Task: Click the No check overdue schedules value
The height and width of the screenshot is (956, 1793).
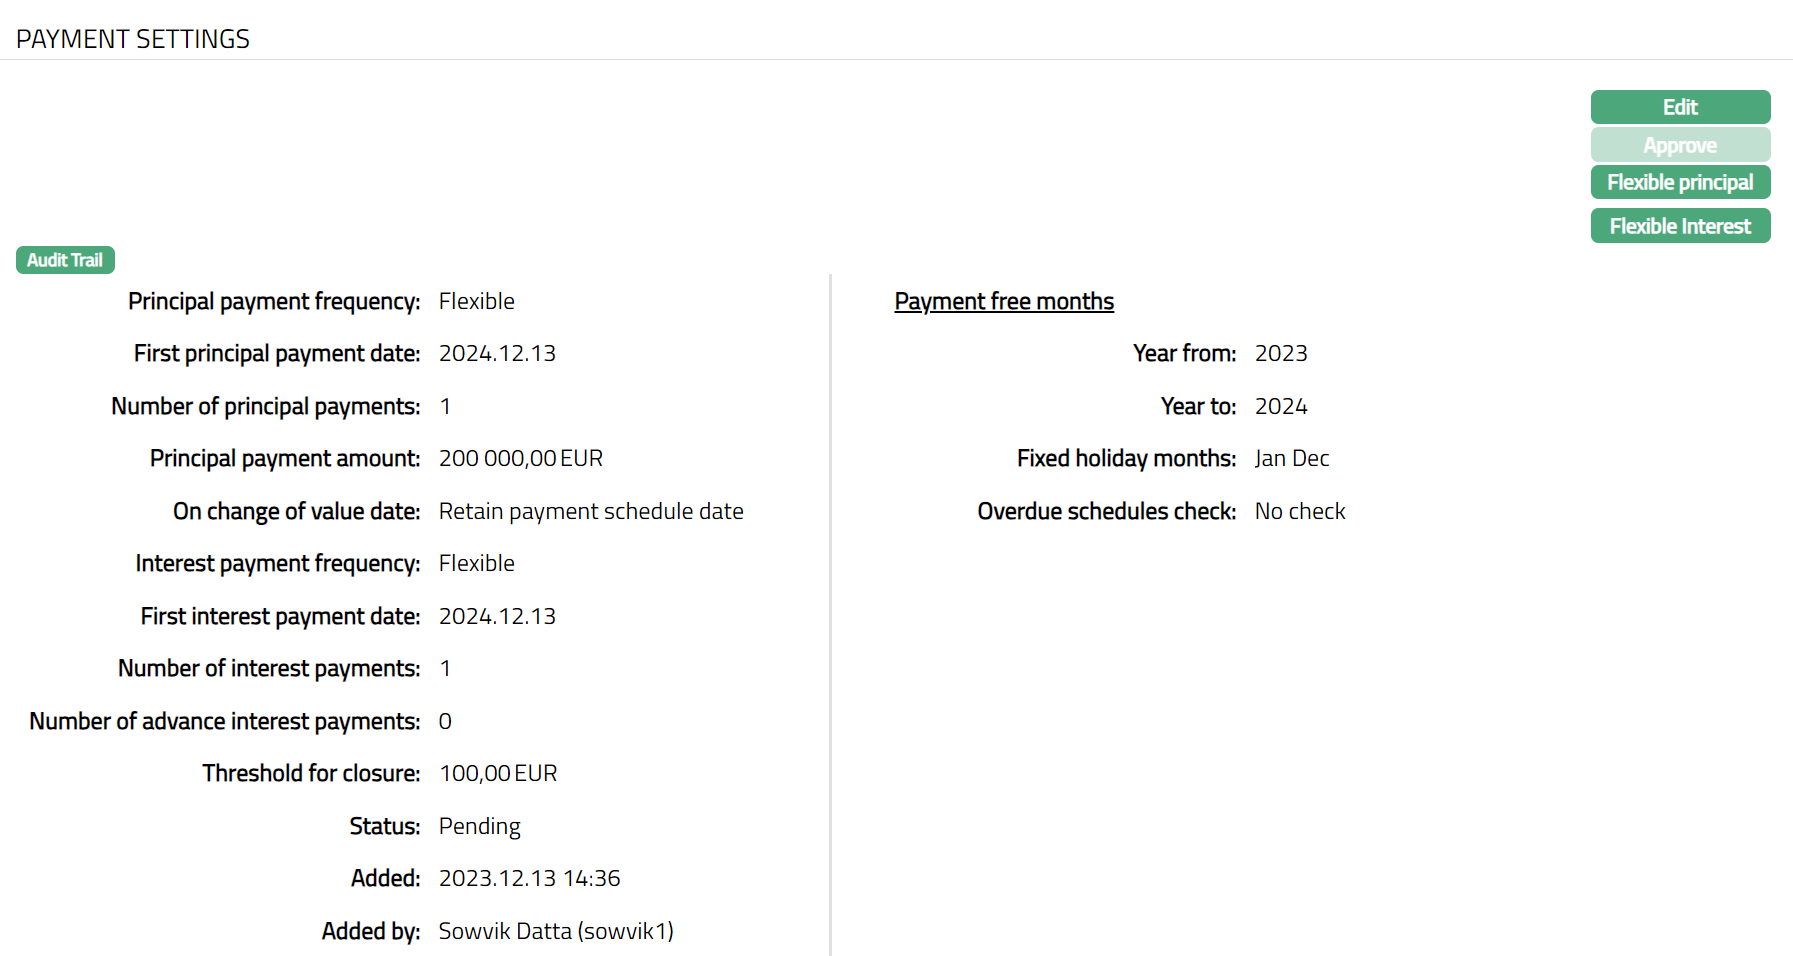Action: tap(1299, 511)
